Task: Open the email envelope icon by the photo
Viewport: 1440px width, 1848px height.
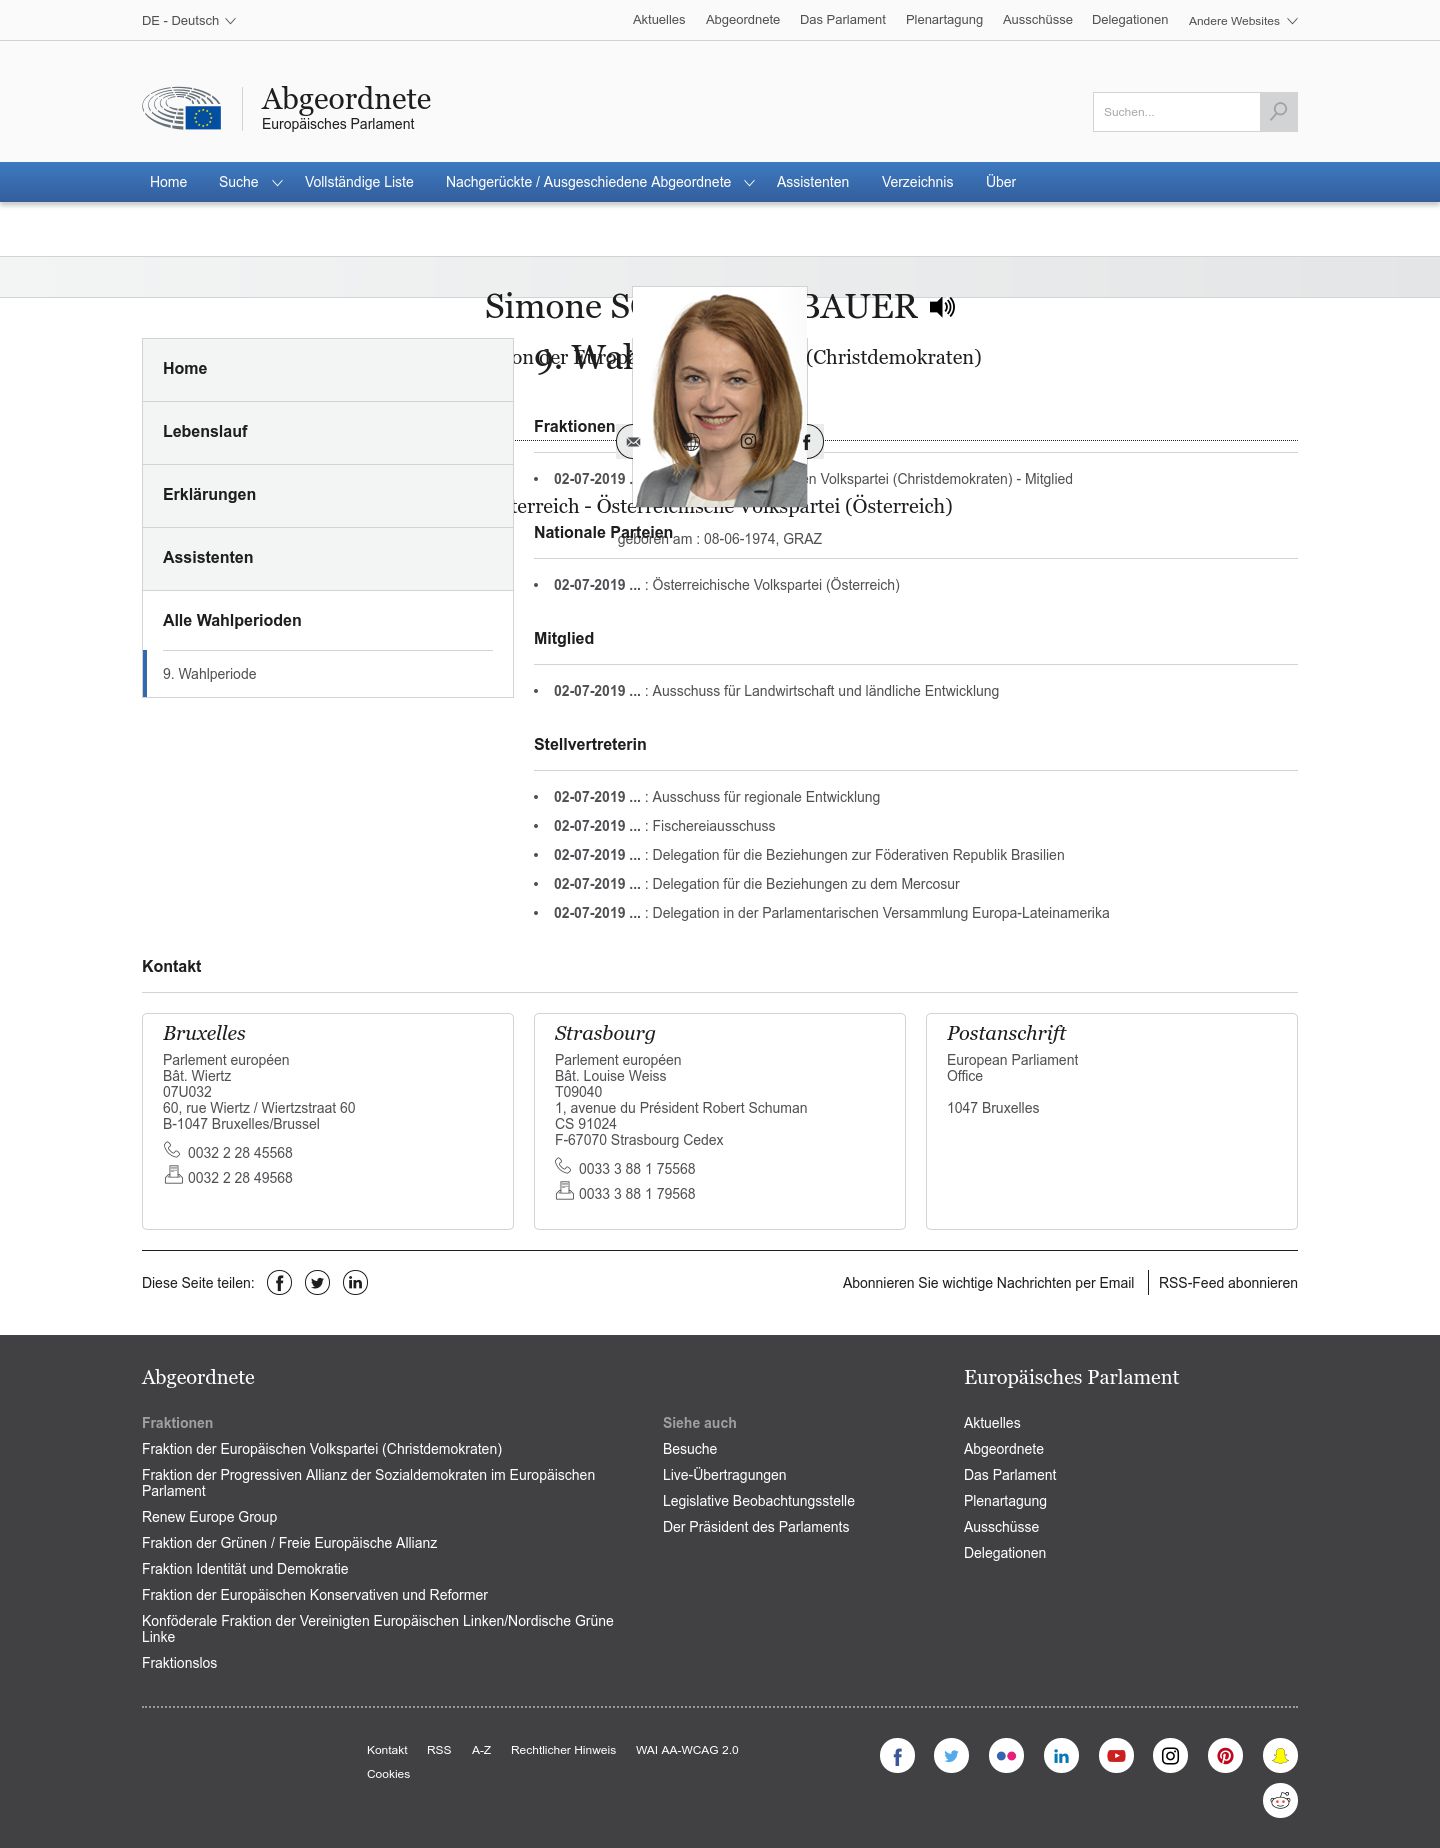Action: (x=633, y=441)
